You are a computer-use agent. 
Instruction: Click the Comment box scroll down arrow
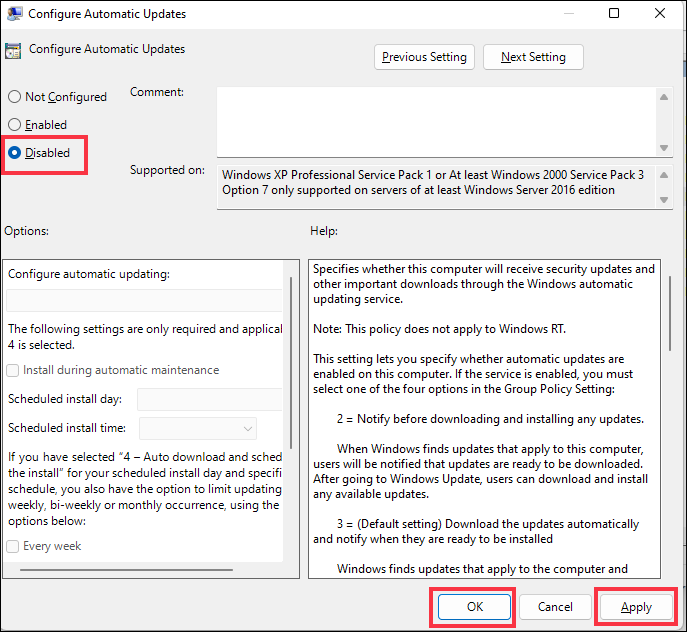664,148
